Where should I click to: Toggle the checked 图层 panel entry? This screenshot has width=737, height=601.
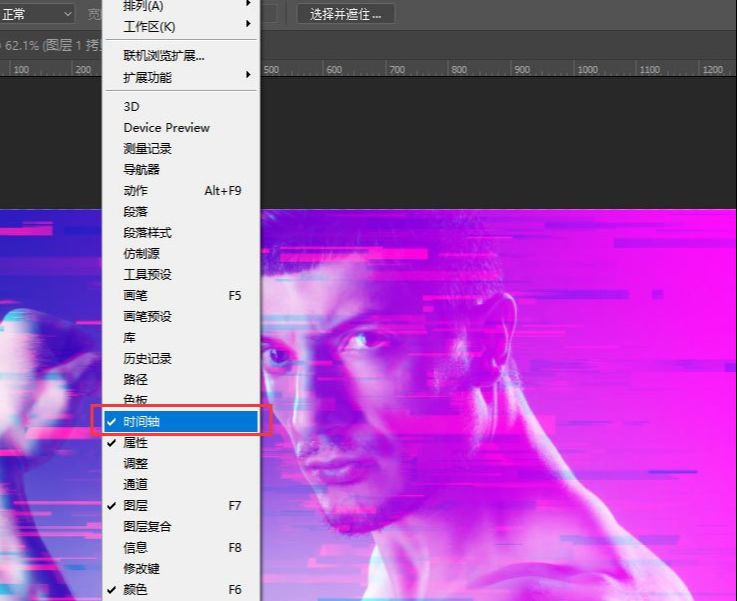tap(181, 506)
